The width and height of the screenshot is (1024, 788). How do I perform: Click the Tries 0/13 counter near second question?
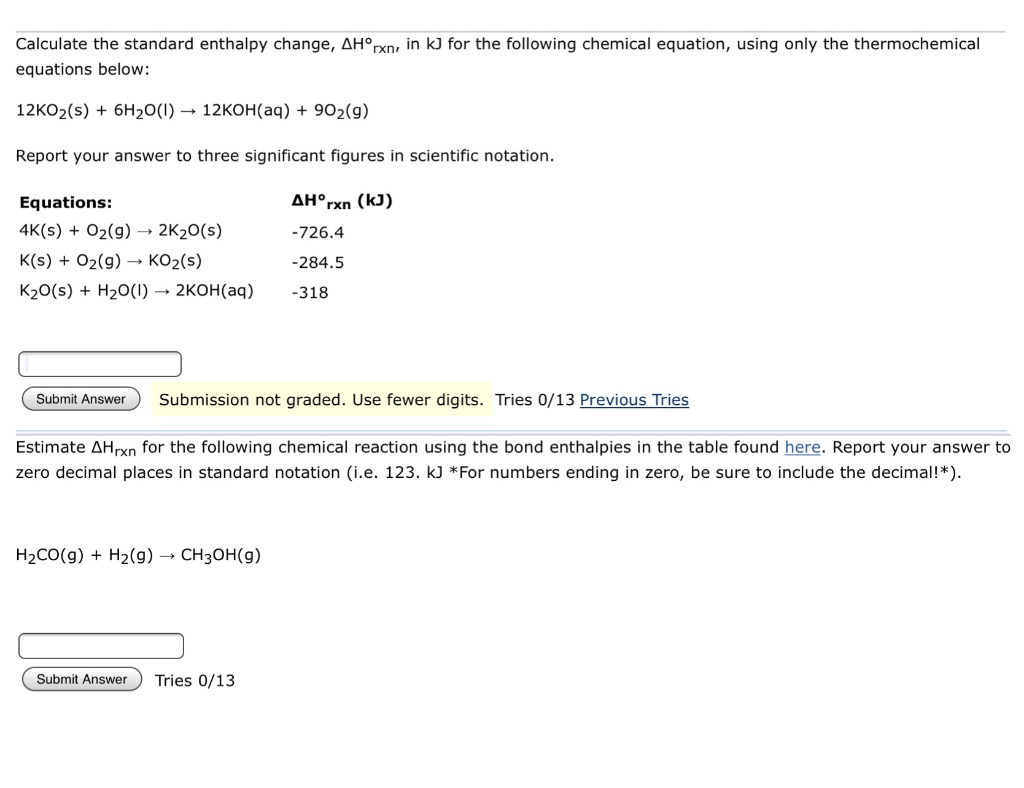194,680
